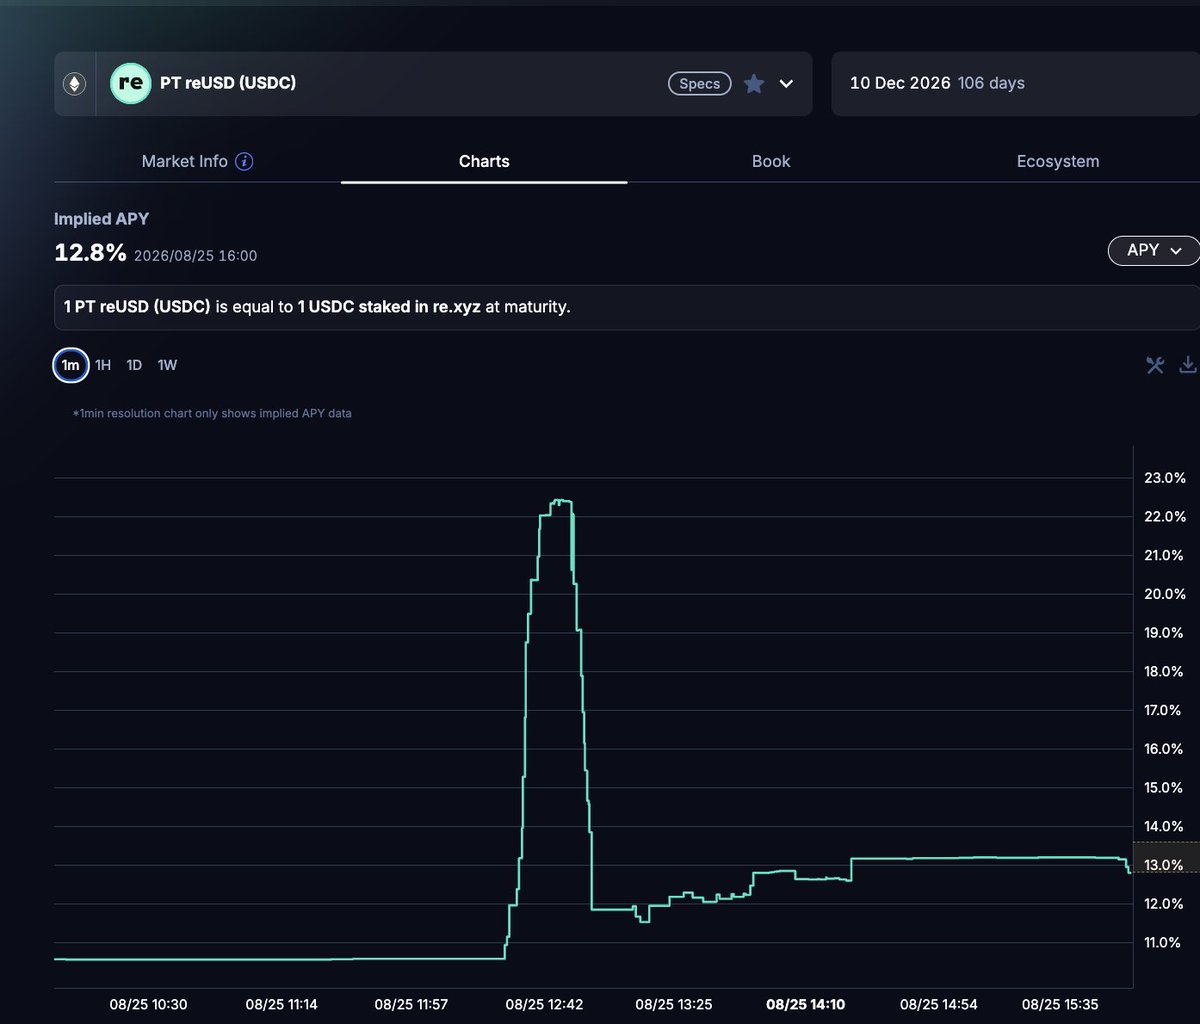Click the 12.8% implied APY value
The width and height of the screenshot is (1200, 1024).
tap(90, 254)
